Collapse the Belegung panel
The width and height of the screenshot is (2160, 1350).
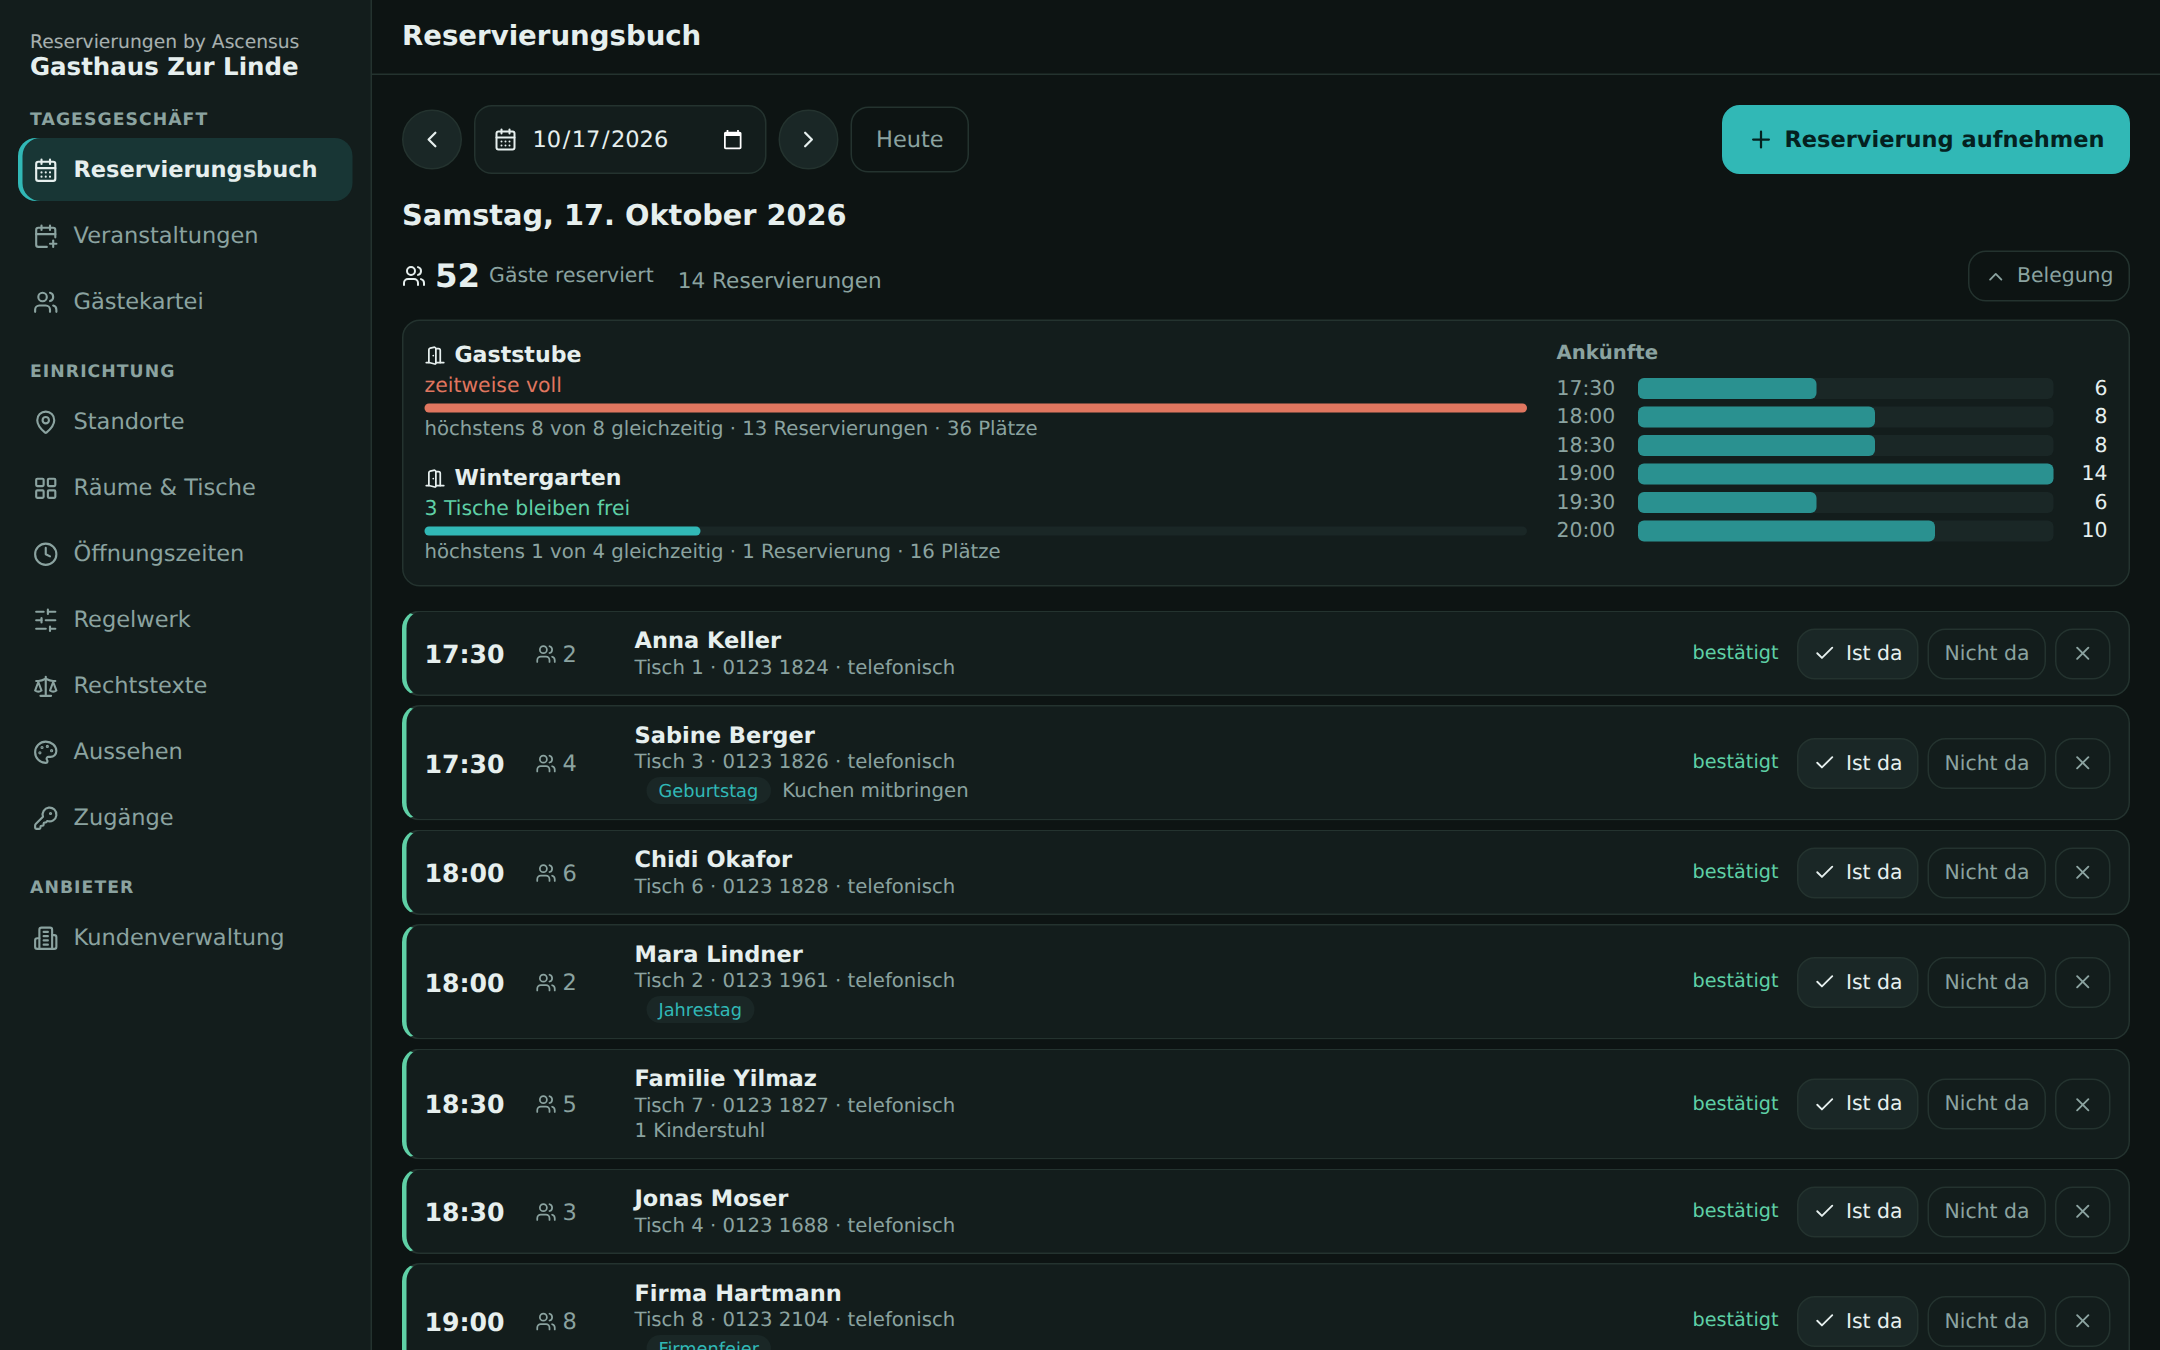coord(2048,275)
